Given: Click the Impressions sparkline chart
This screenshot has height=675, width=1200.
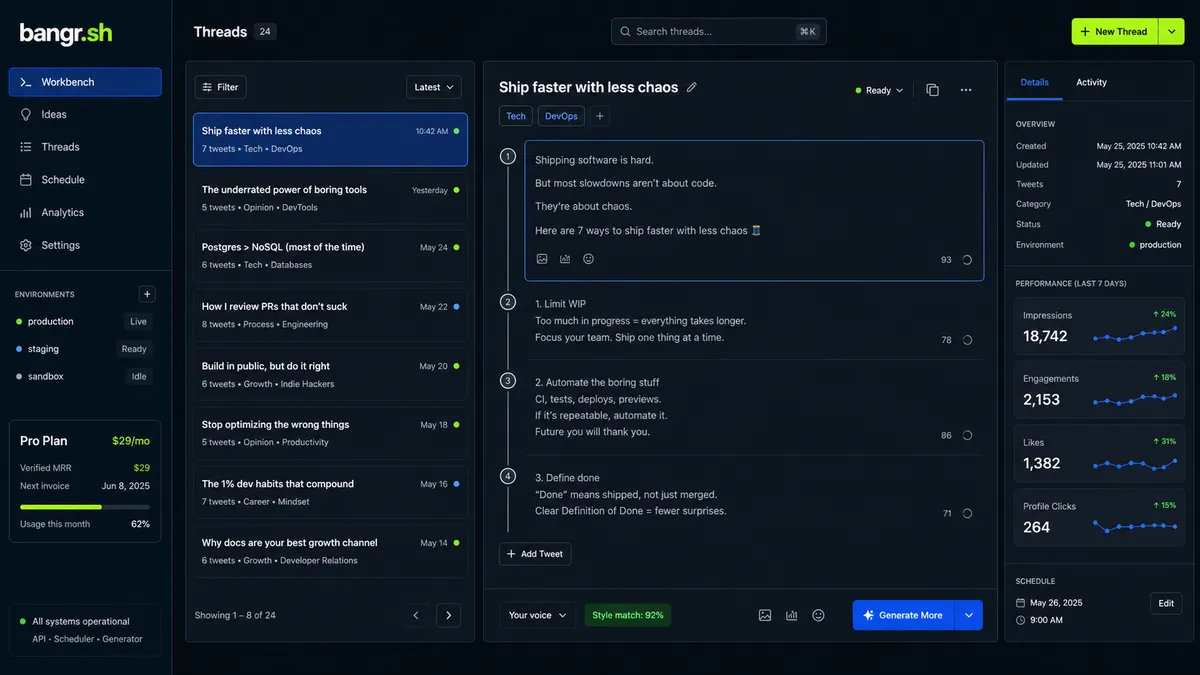Looking at the screenshot, I should tap(1135, 334).
